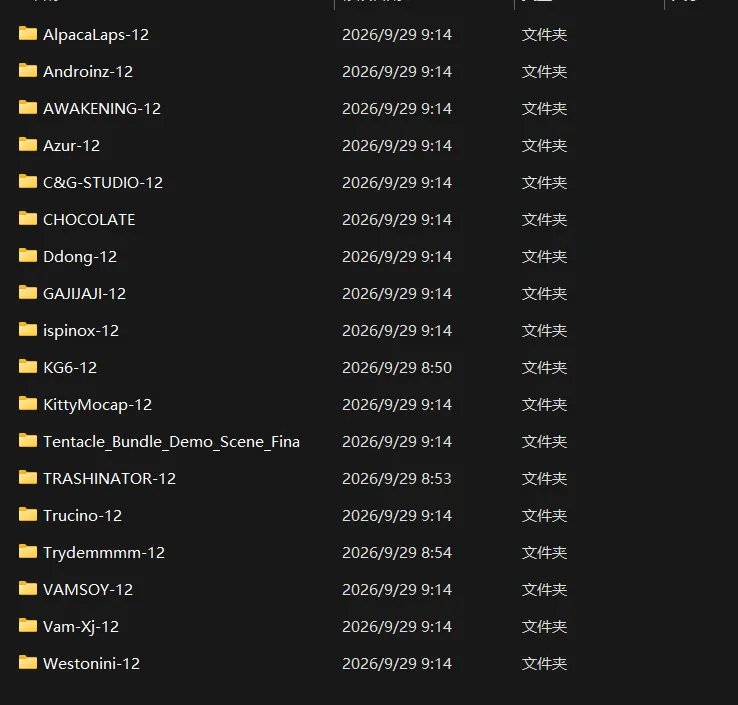Select the Vam-Xj-12 folder name
The width and height of the screenshot is (738, 705).
pyautogui.click(x=80, y=627)
